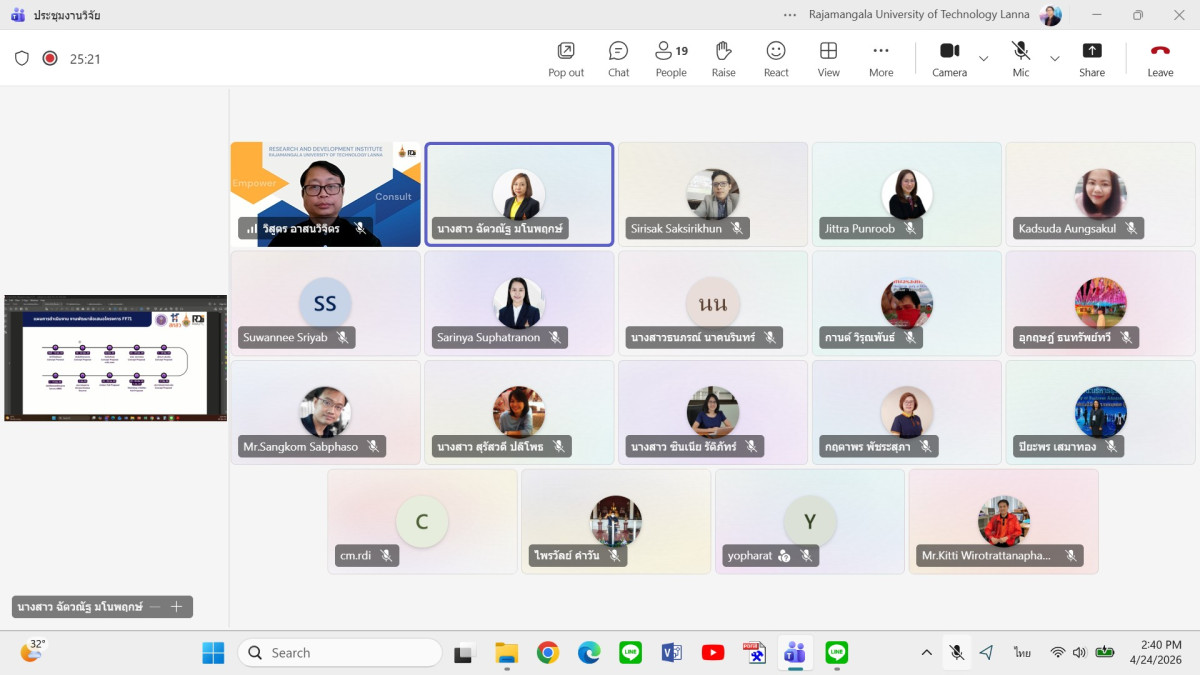Expand the Mic options dropdown arrow
The image size is (1200, 675).
[1054, 58]
